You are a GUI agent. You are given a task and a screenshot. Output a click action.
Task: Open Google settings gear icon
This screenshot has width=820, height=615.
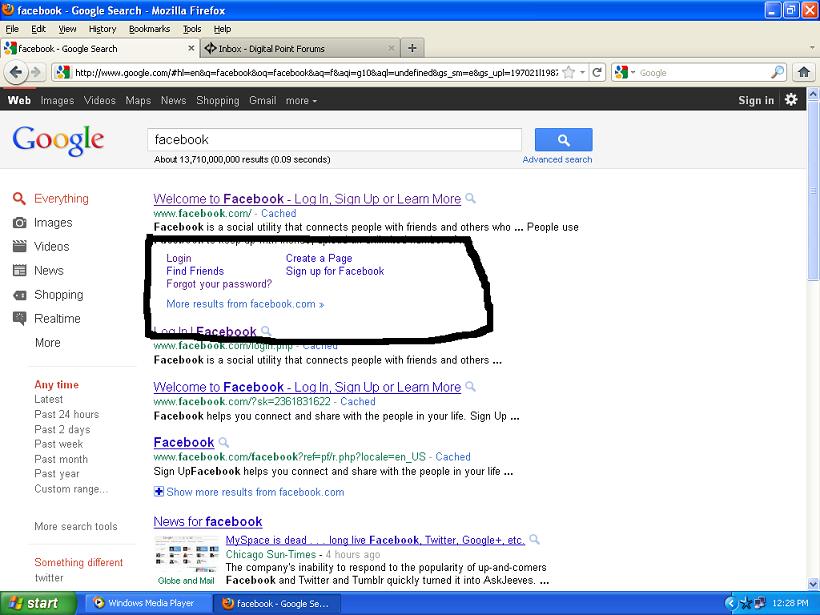click(x=791, y=99)
